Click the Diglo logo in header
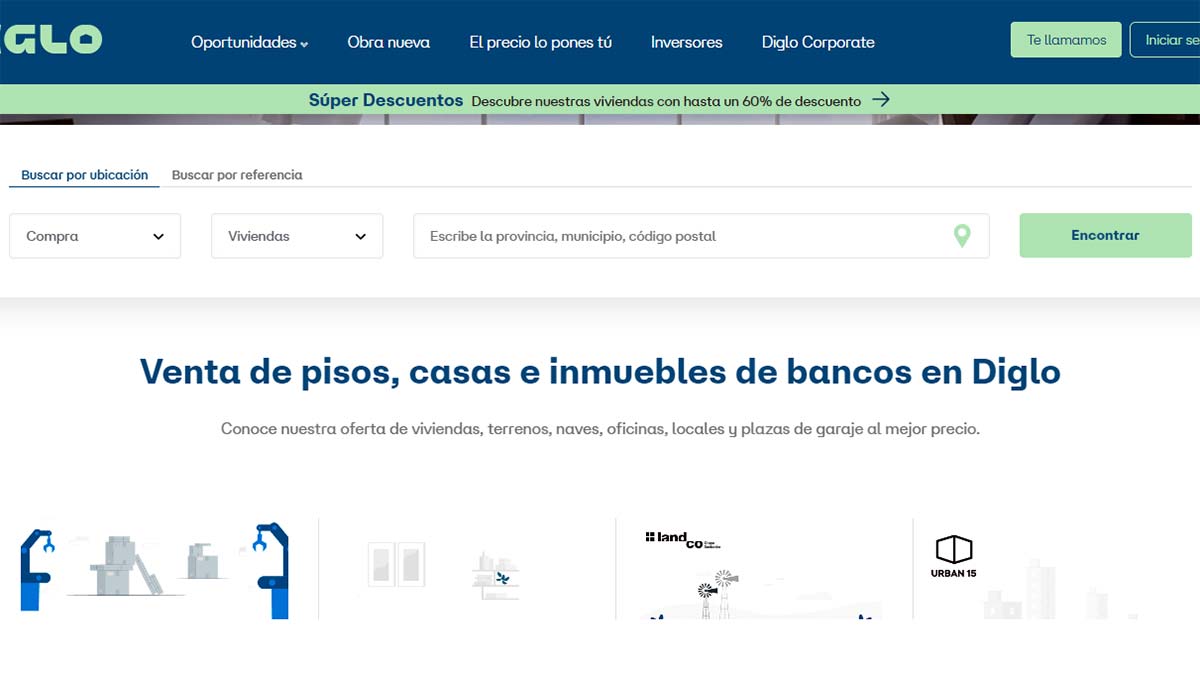The width and height of the screenshot is (1200, 675). coord(50,40)
